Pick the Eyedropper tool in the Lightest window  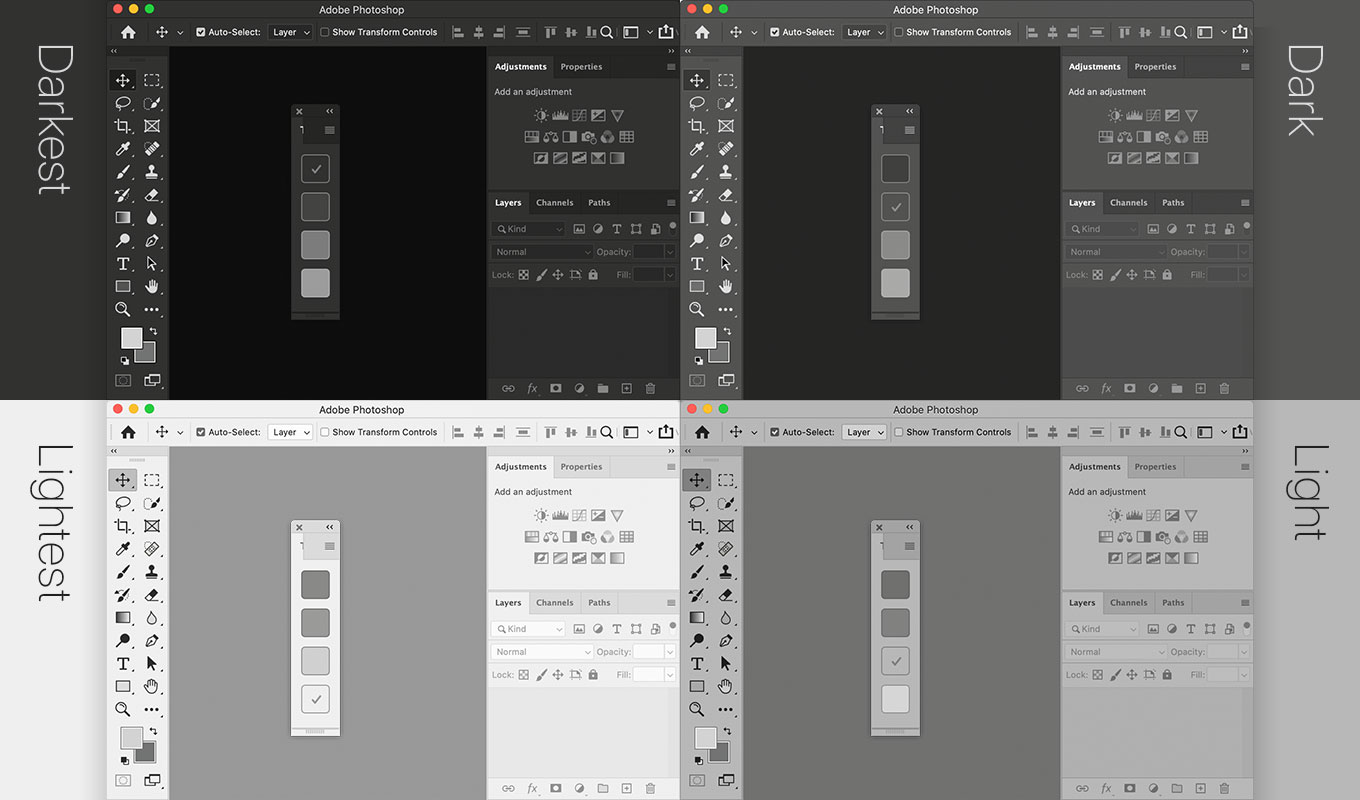pos(123,549)
